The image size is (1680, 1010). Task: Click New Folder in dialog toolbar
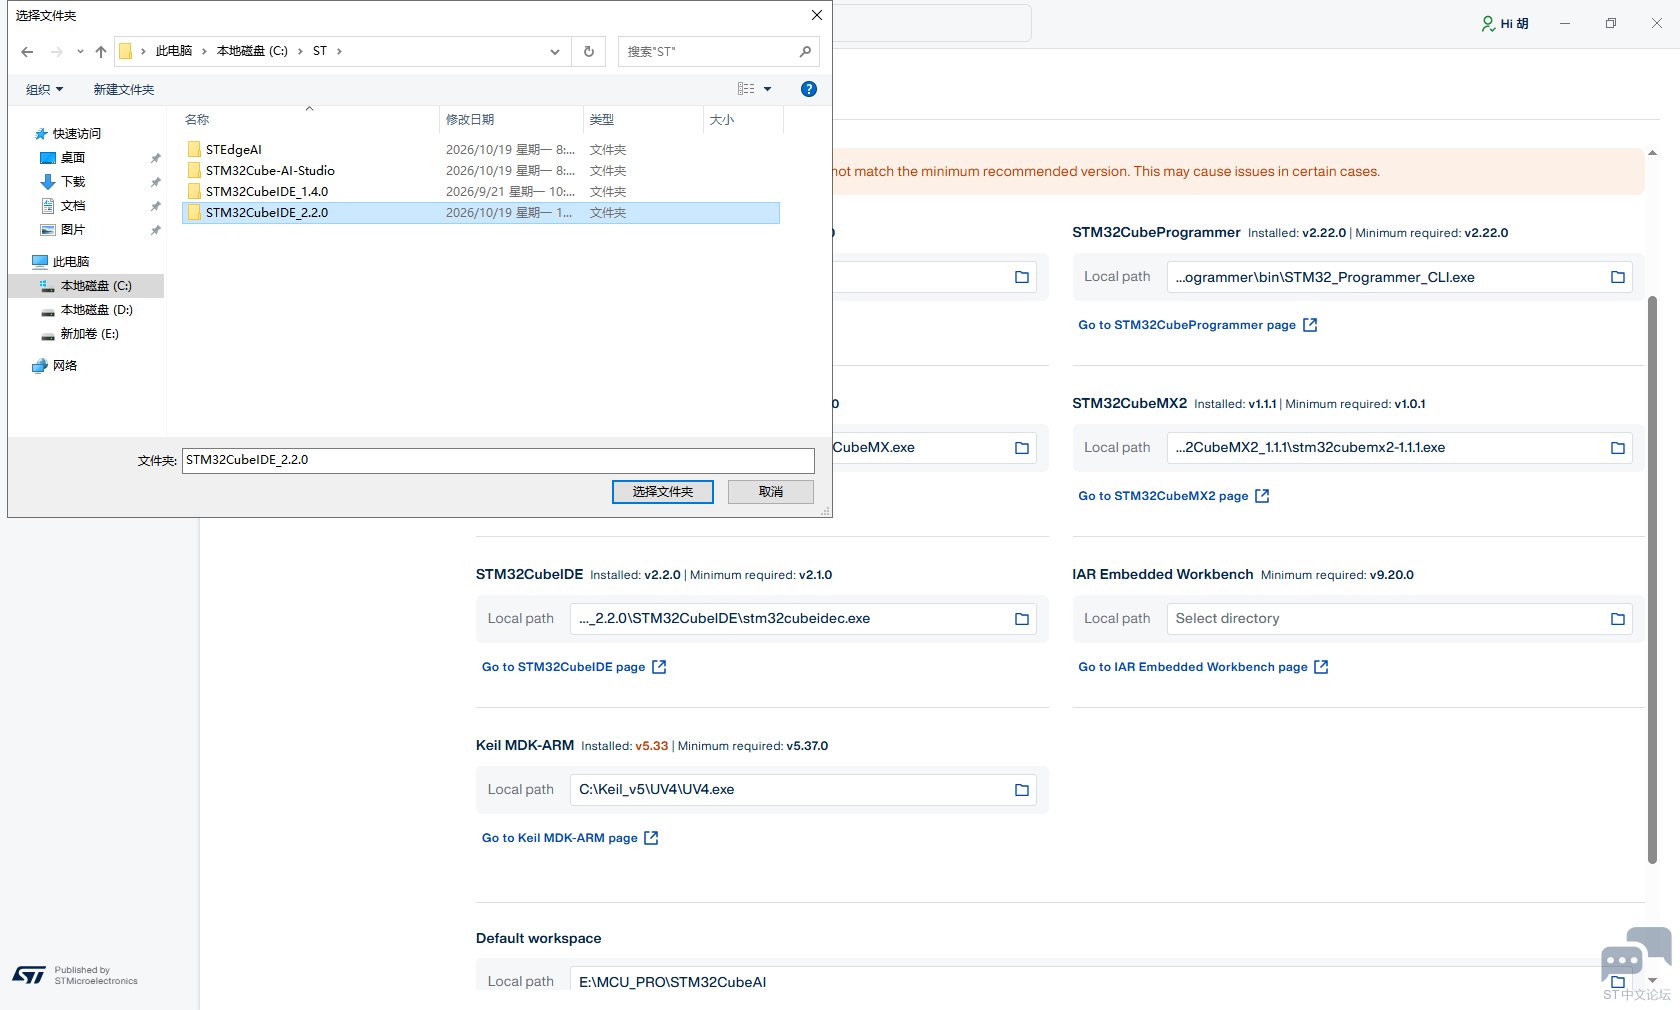[124, 90]
